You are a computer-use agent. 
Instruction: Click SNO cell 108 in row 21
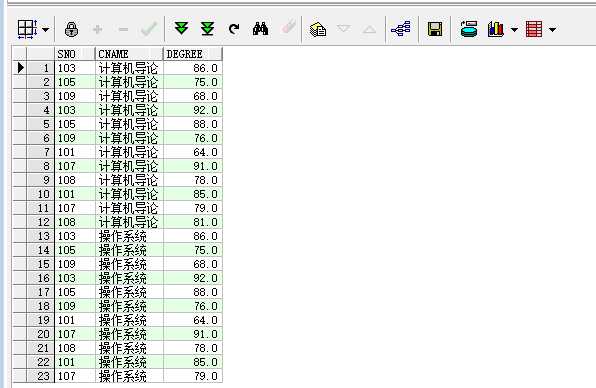point(75,348)
